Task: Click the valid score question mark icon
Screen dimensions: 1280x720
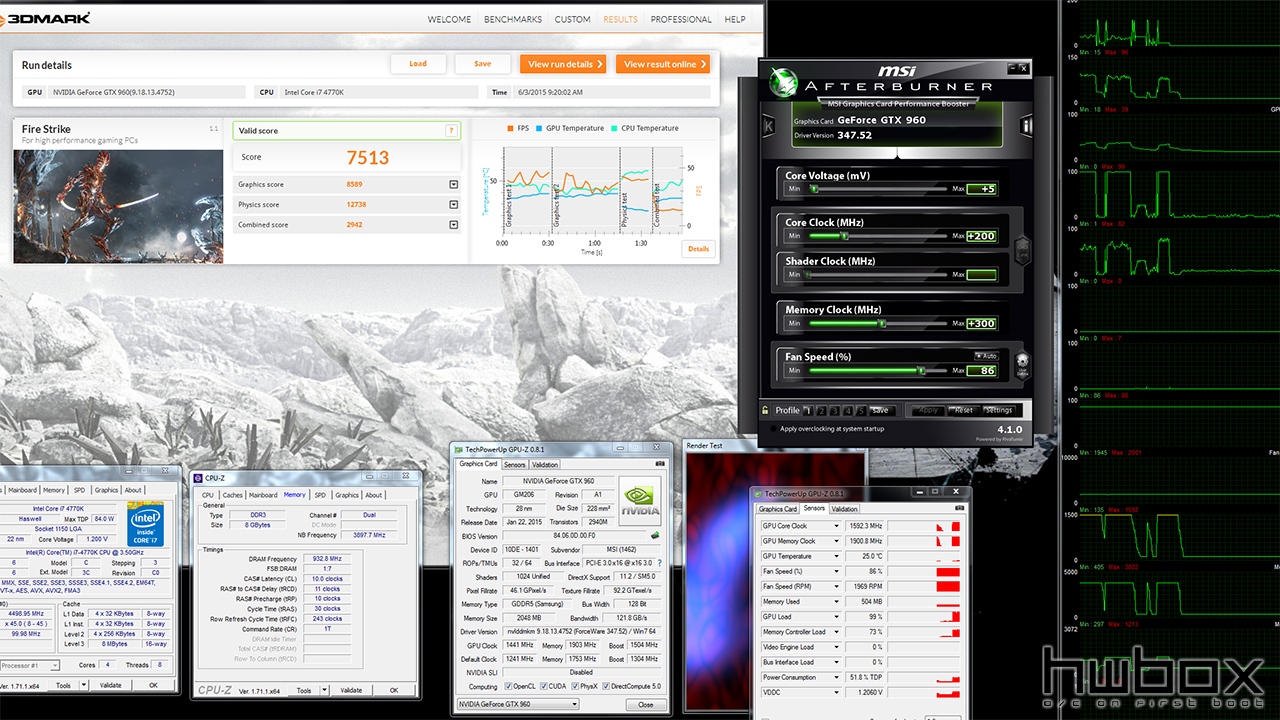Action: [452, 131]
